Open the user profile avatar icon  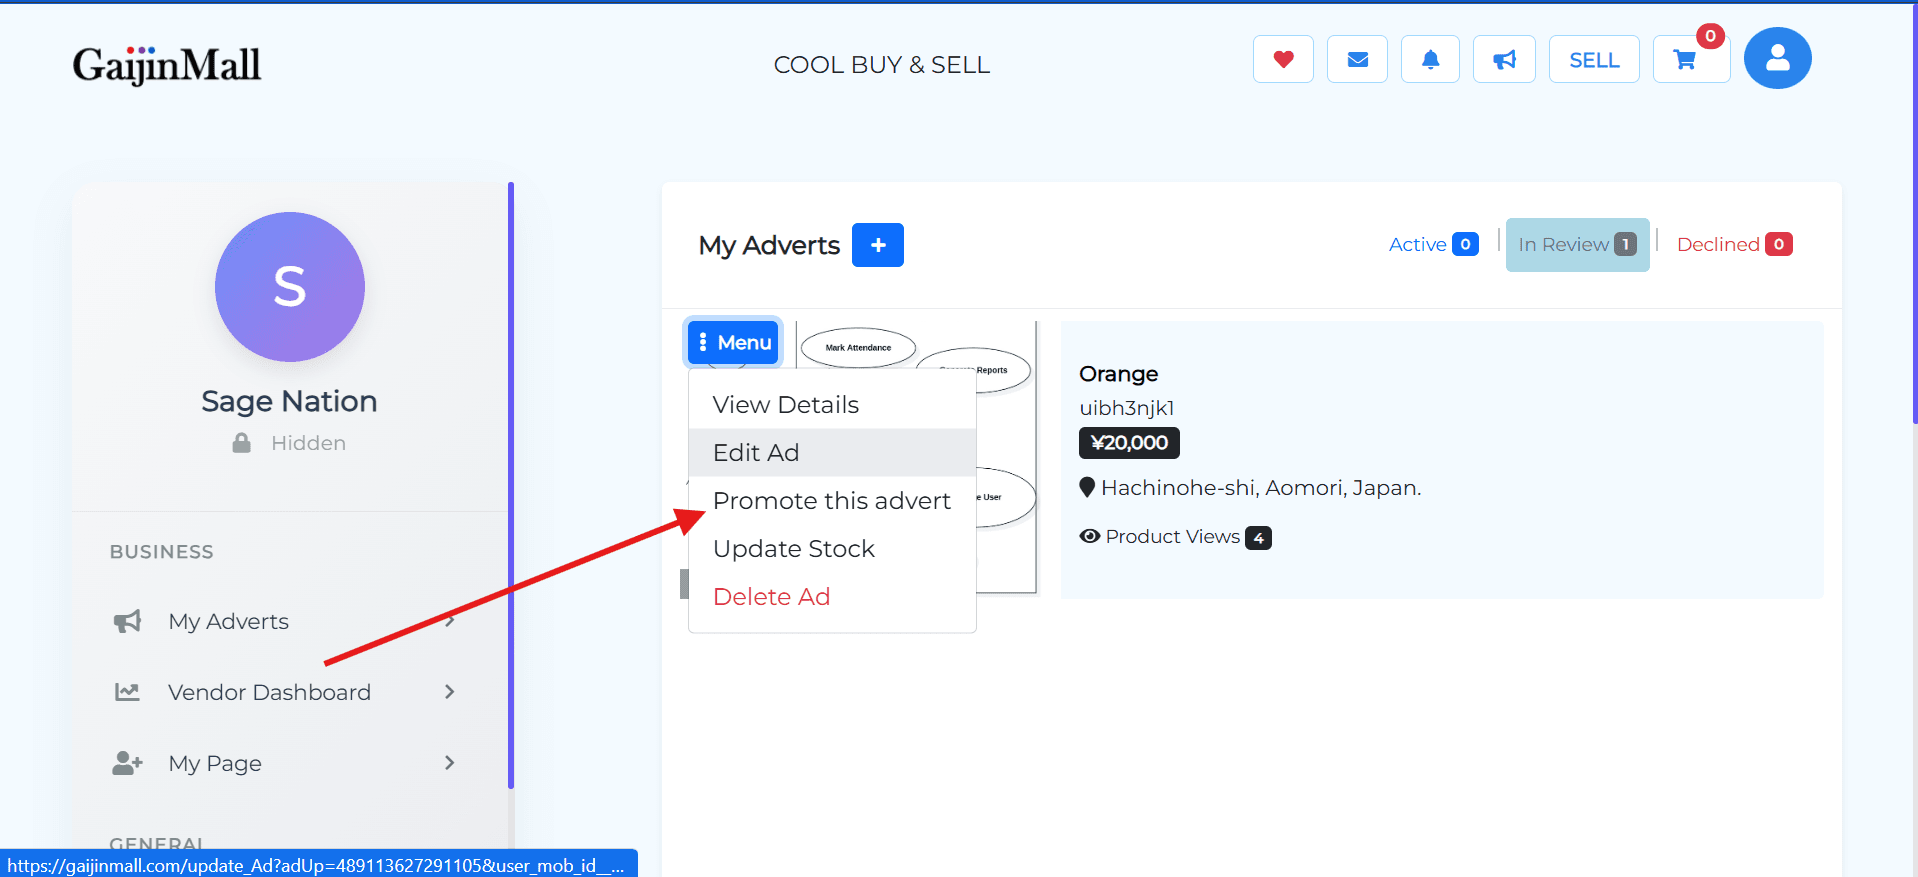pos(1777,58)
